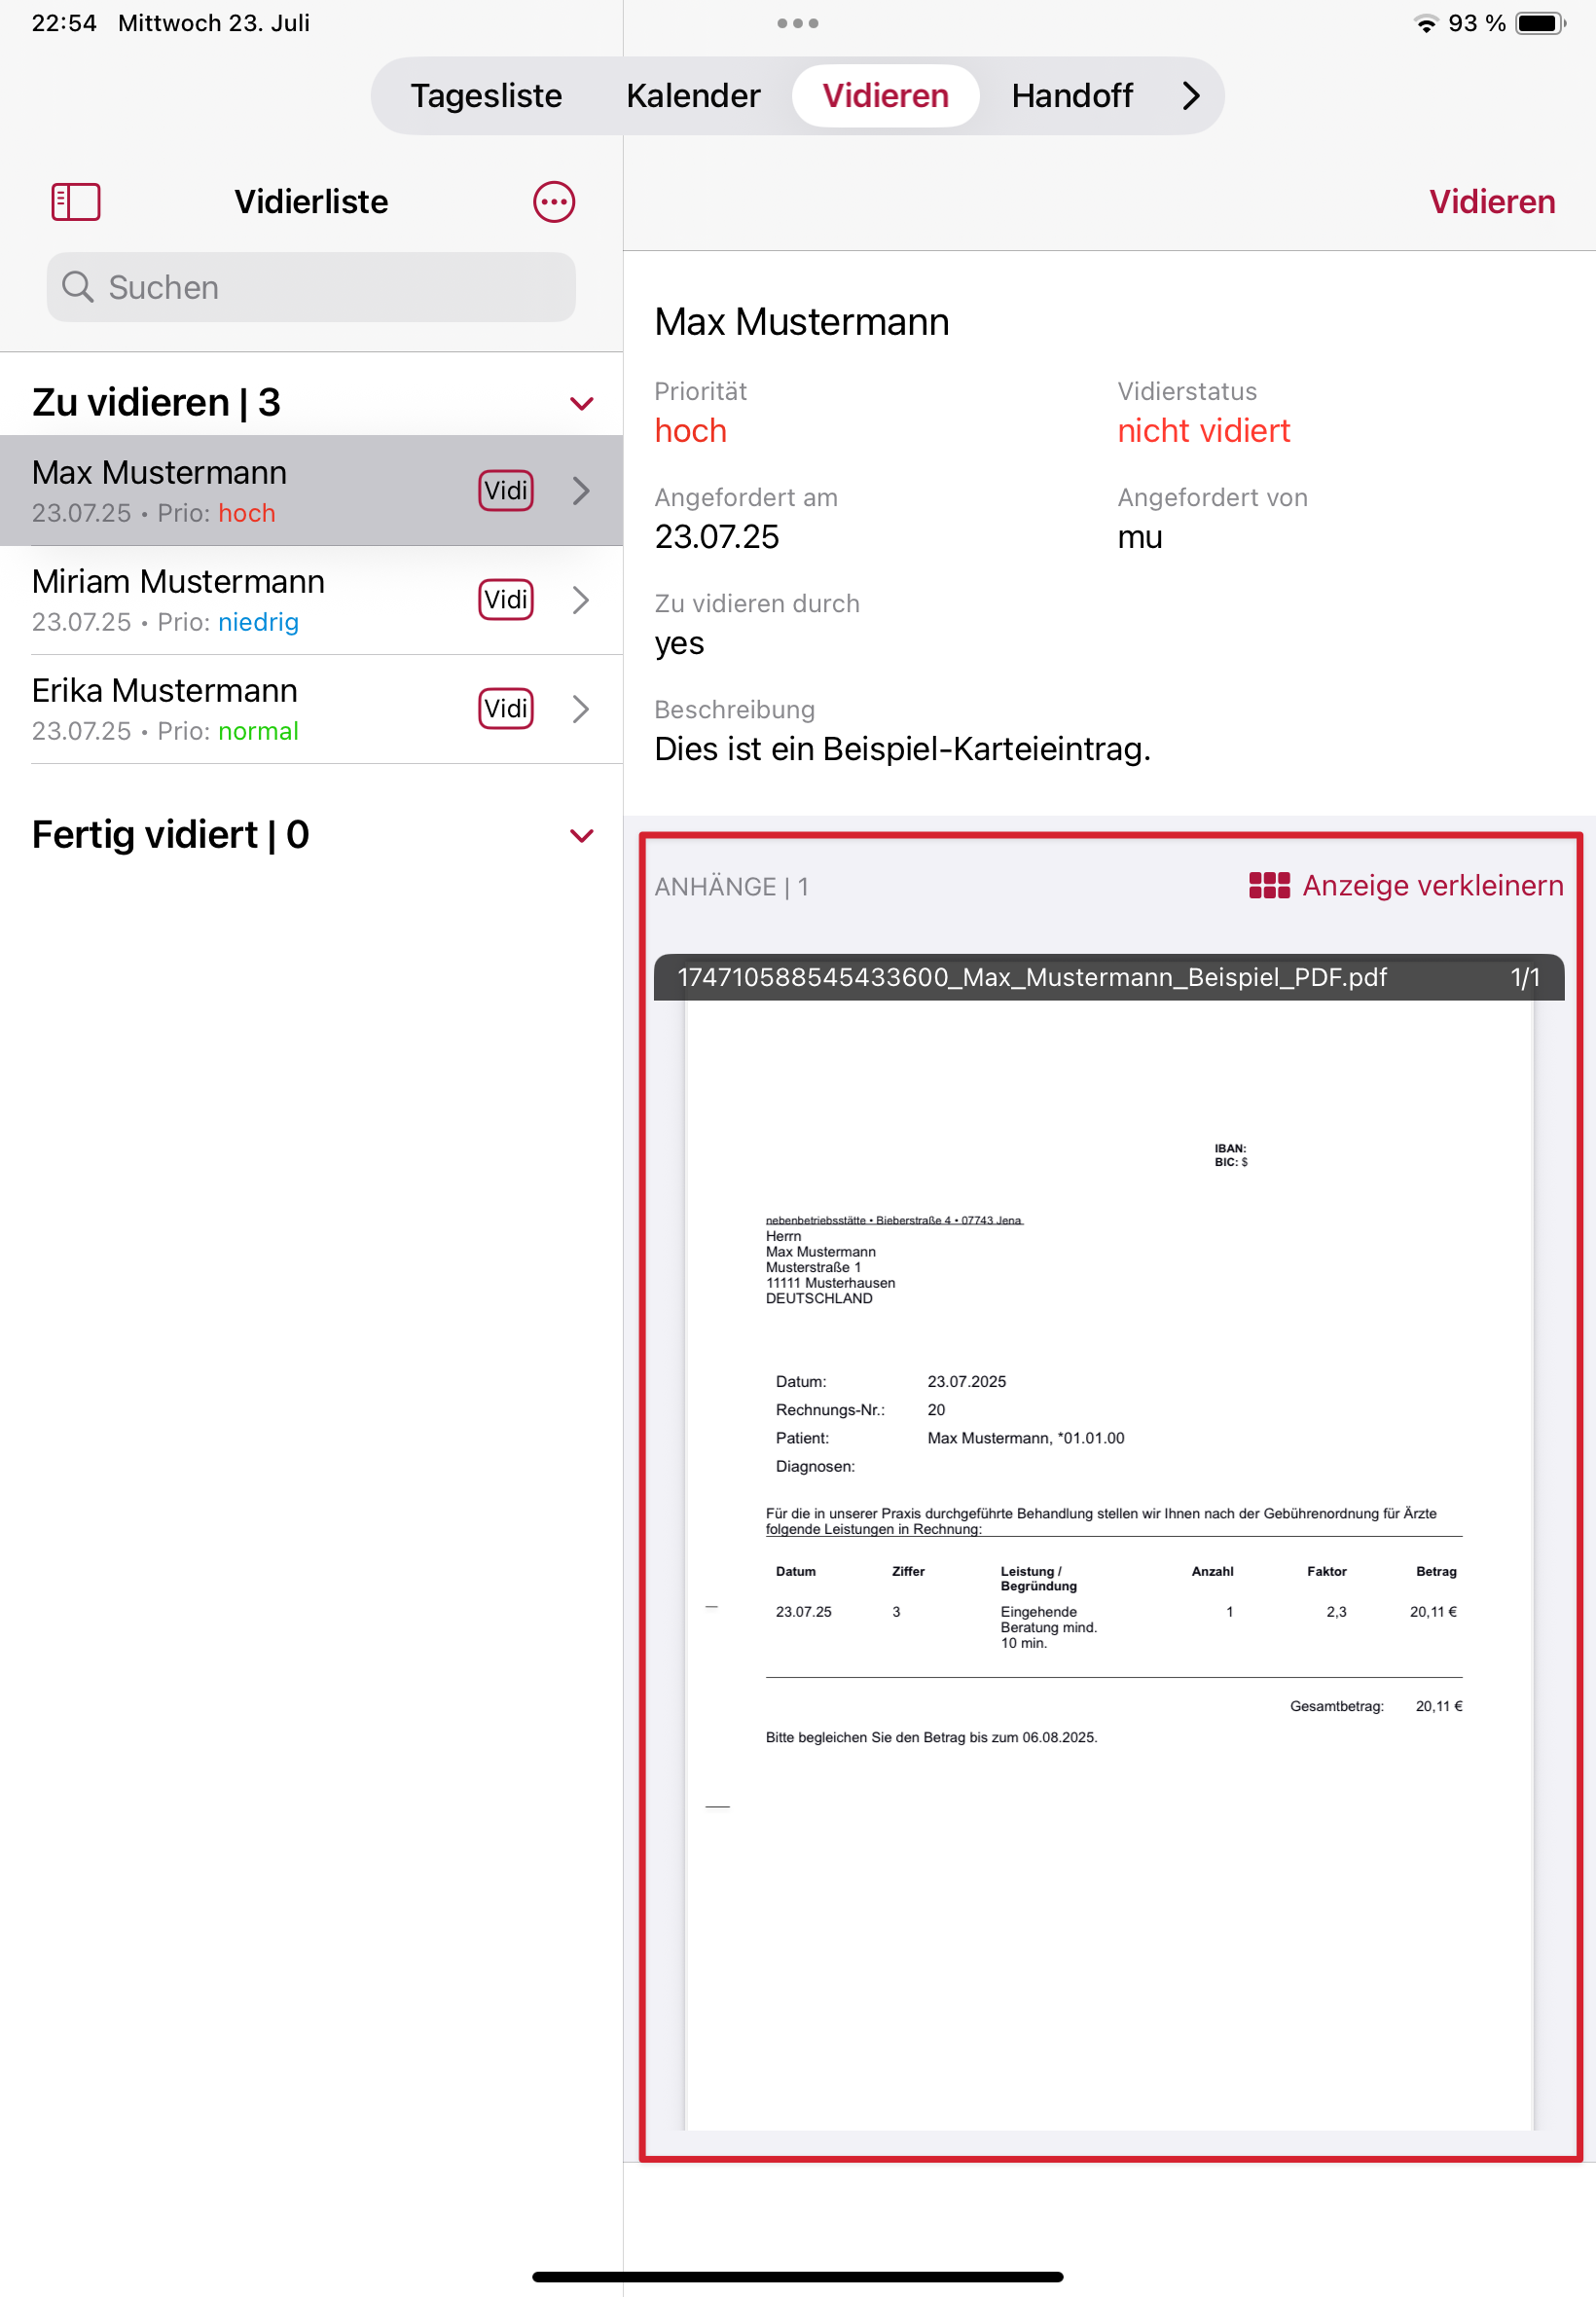Open Max Mustermann details via row chevron
Viewport: 1596px width, 2297px height.
coord(582,491)
